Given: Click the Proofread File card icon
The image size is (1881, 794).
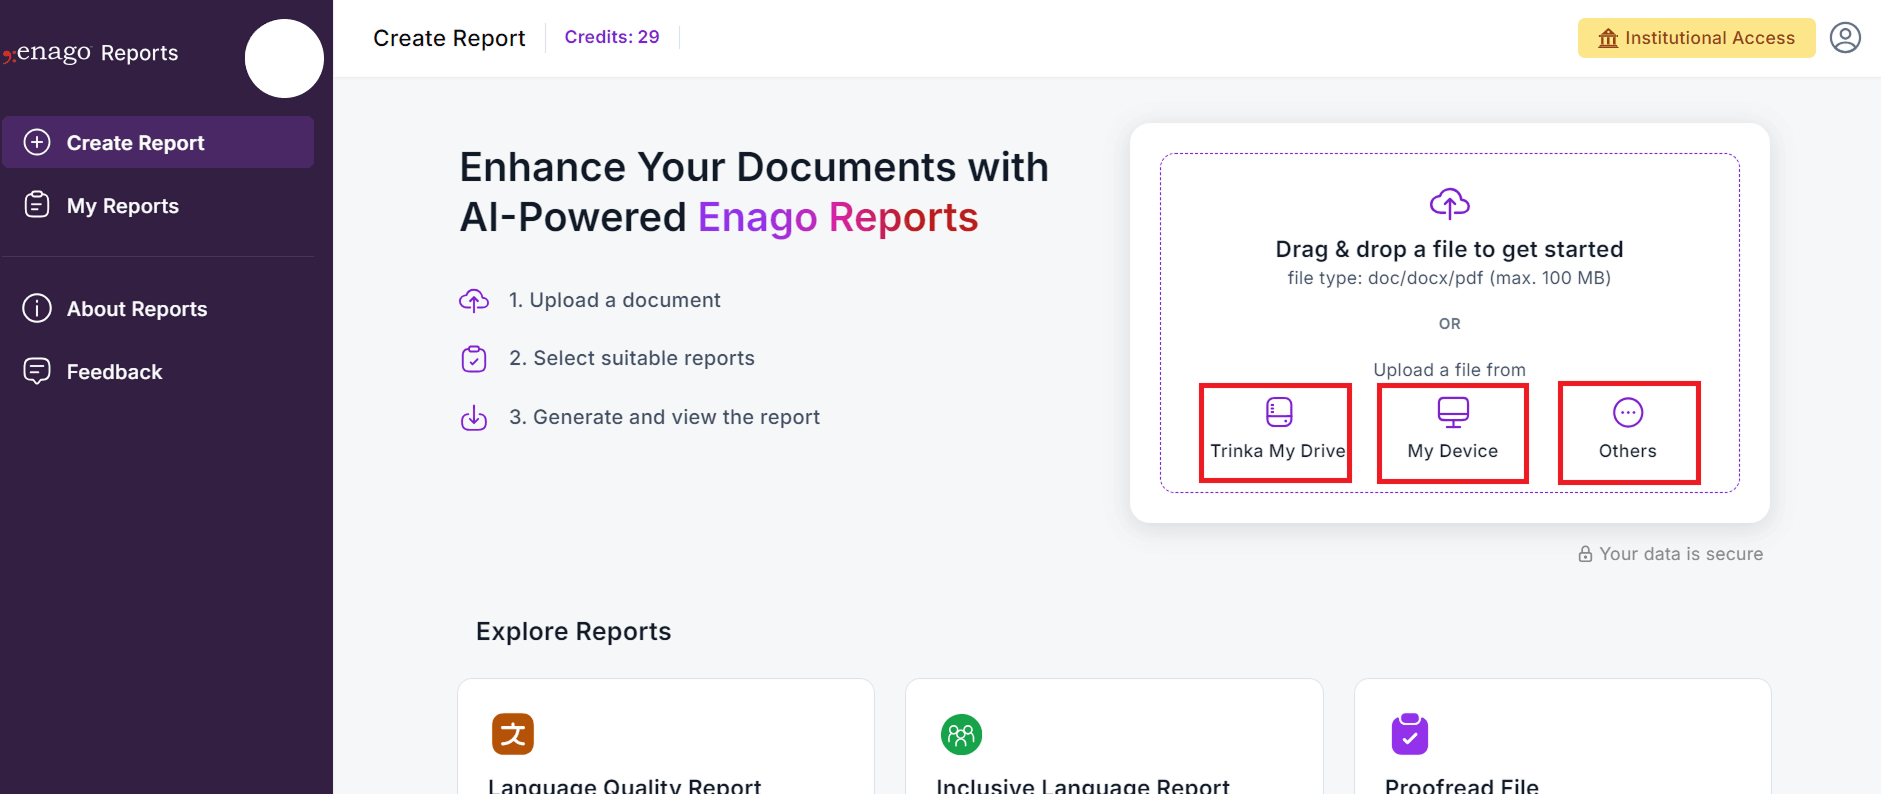Looking at the screenshot, I should (1410, 734).
